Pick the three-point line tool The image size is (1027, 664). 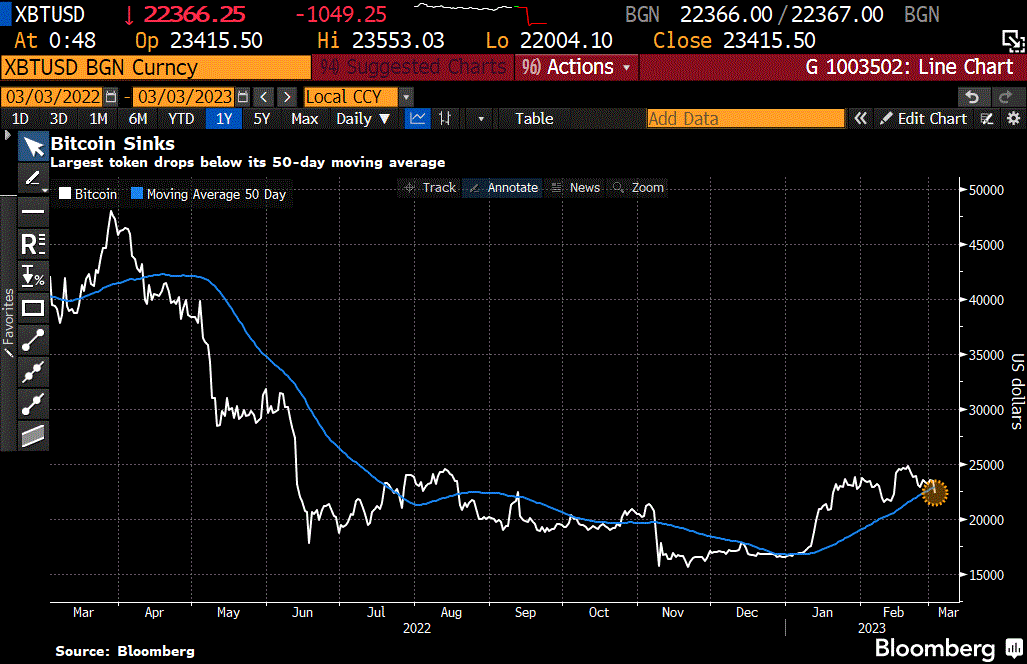(33, 372)
